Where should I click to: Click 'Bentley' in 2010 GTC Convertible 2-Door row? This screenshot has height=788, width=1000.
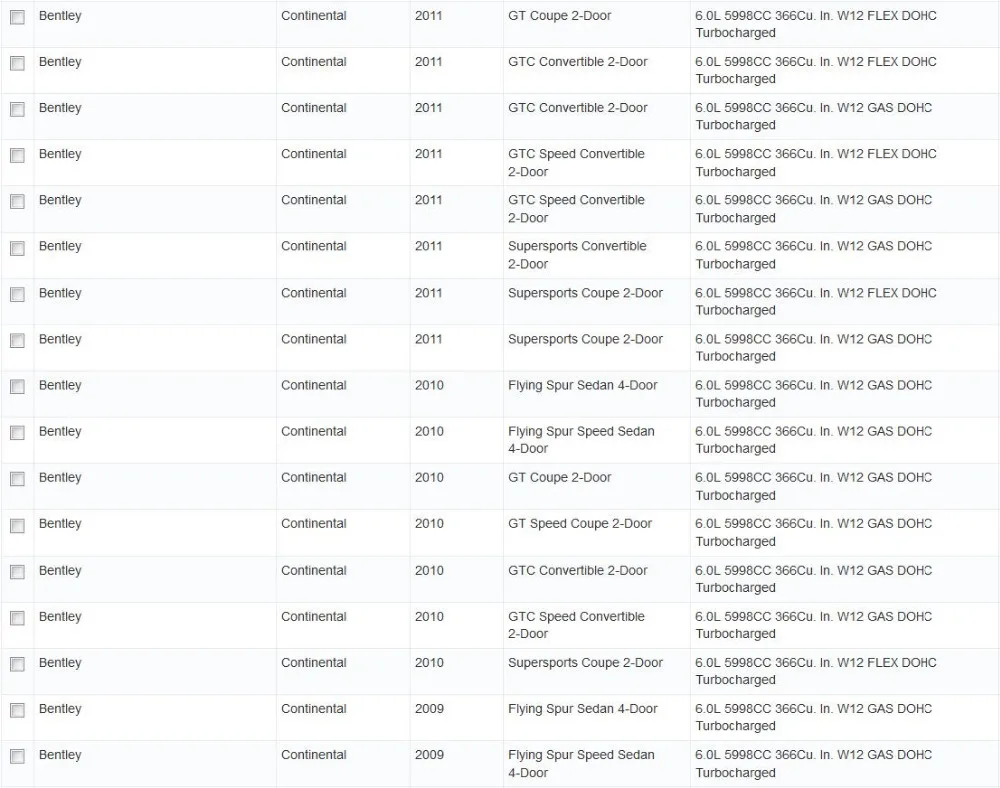[x=60, y=570]
